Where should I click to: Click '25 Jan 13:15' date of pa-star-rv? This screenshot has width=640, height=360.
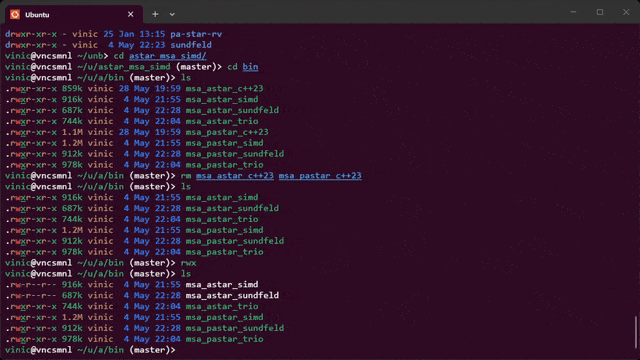coord(134,34)
